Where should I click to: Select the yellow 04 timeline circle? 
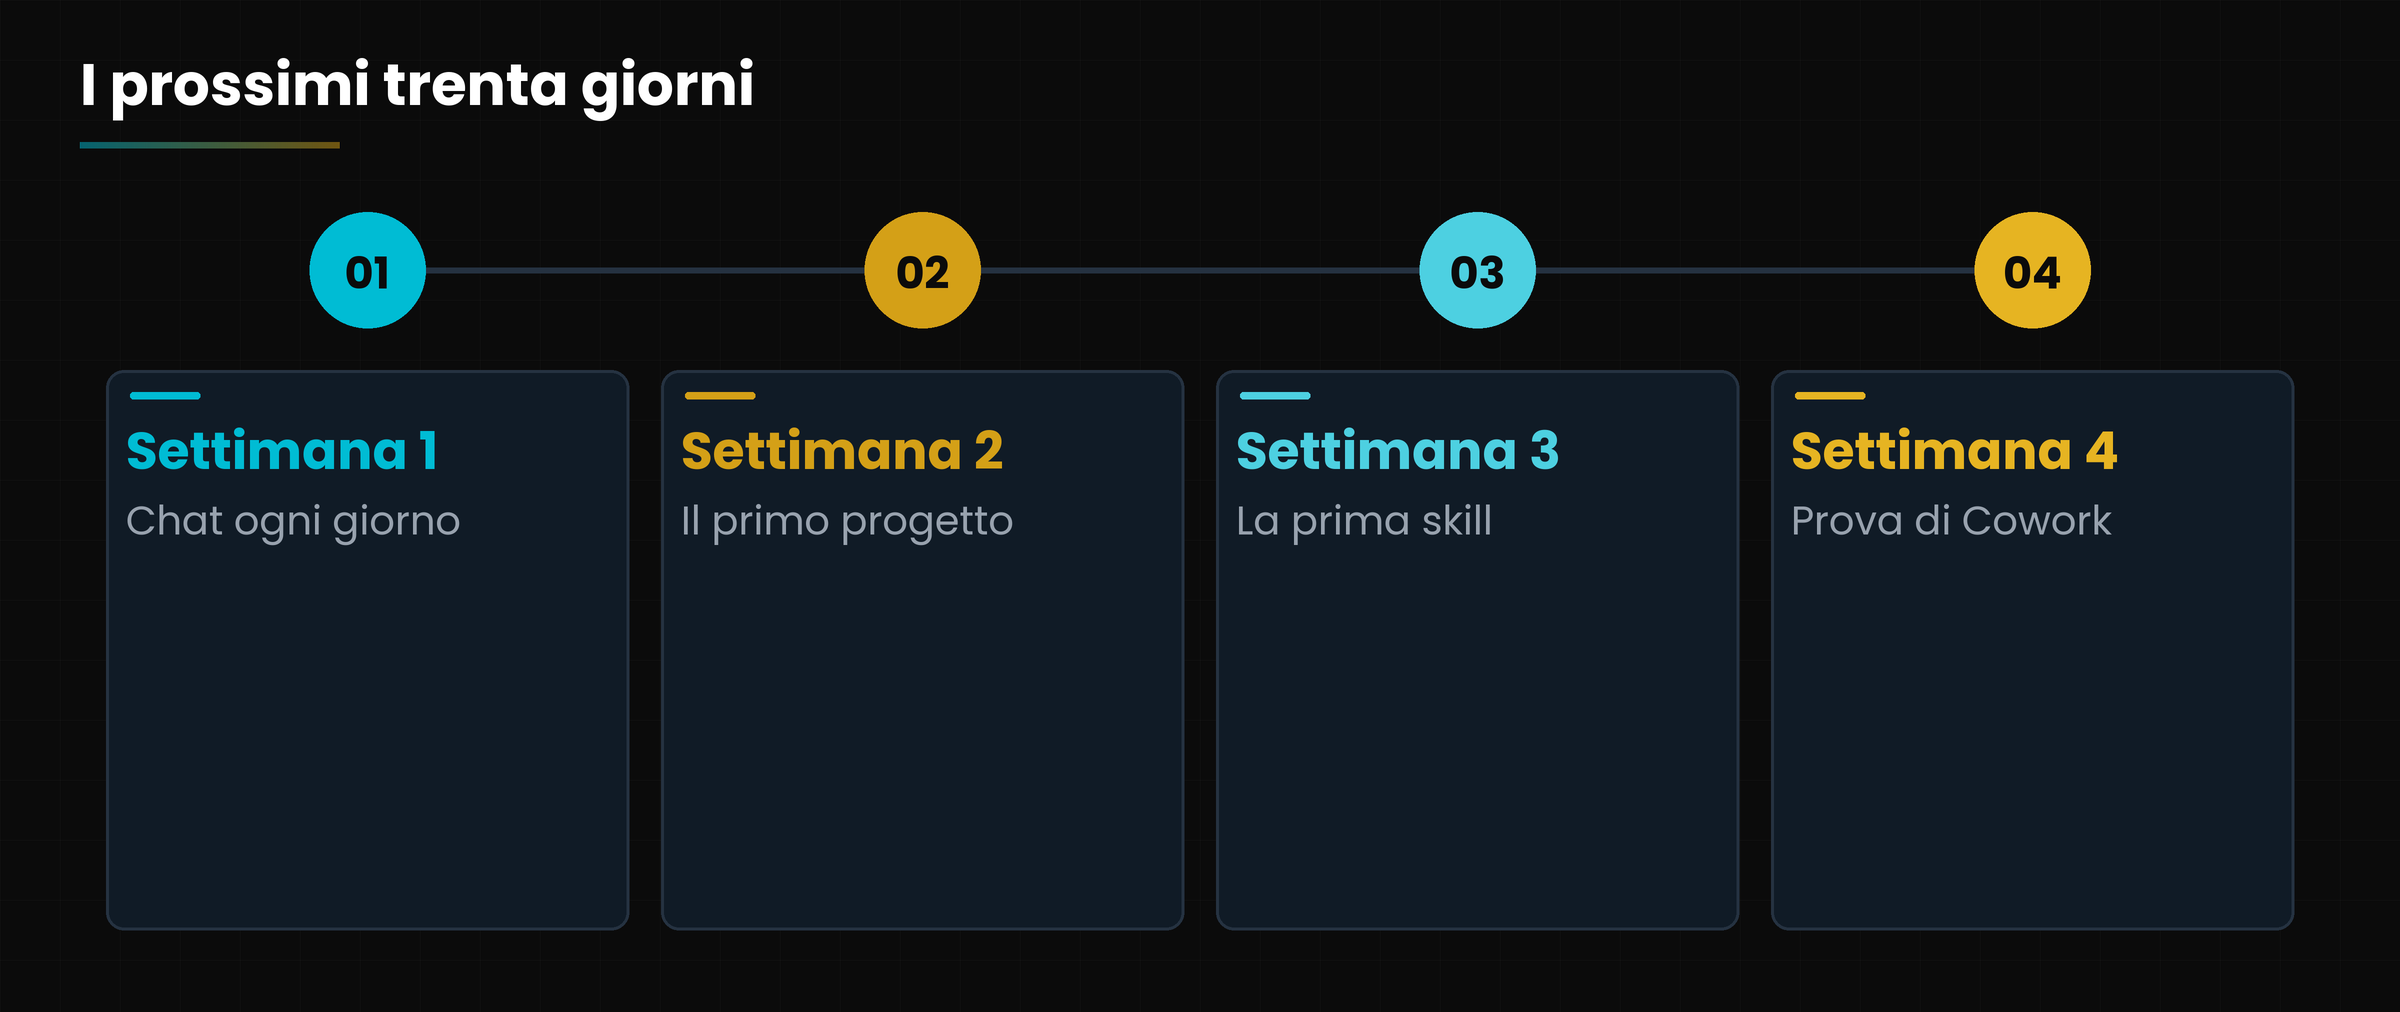click(x=2033, y=270)
